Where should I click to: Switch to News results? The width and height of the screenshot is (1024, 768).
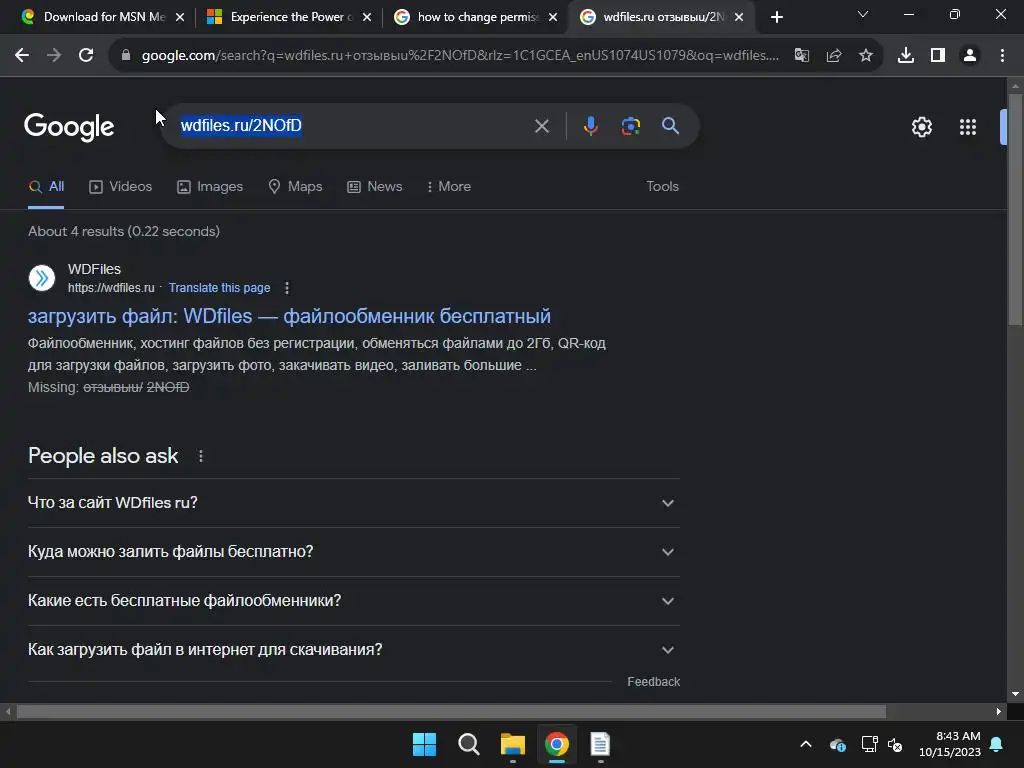coord(374,187)
